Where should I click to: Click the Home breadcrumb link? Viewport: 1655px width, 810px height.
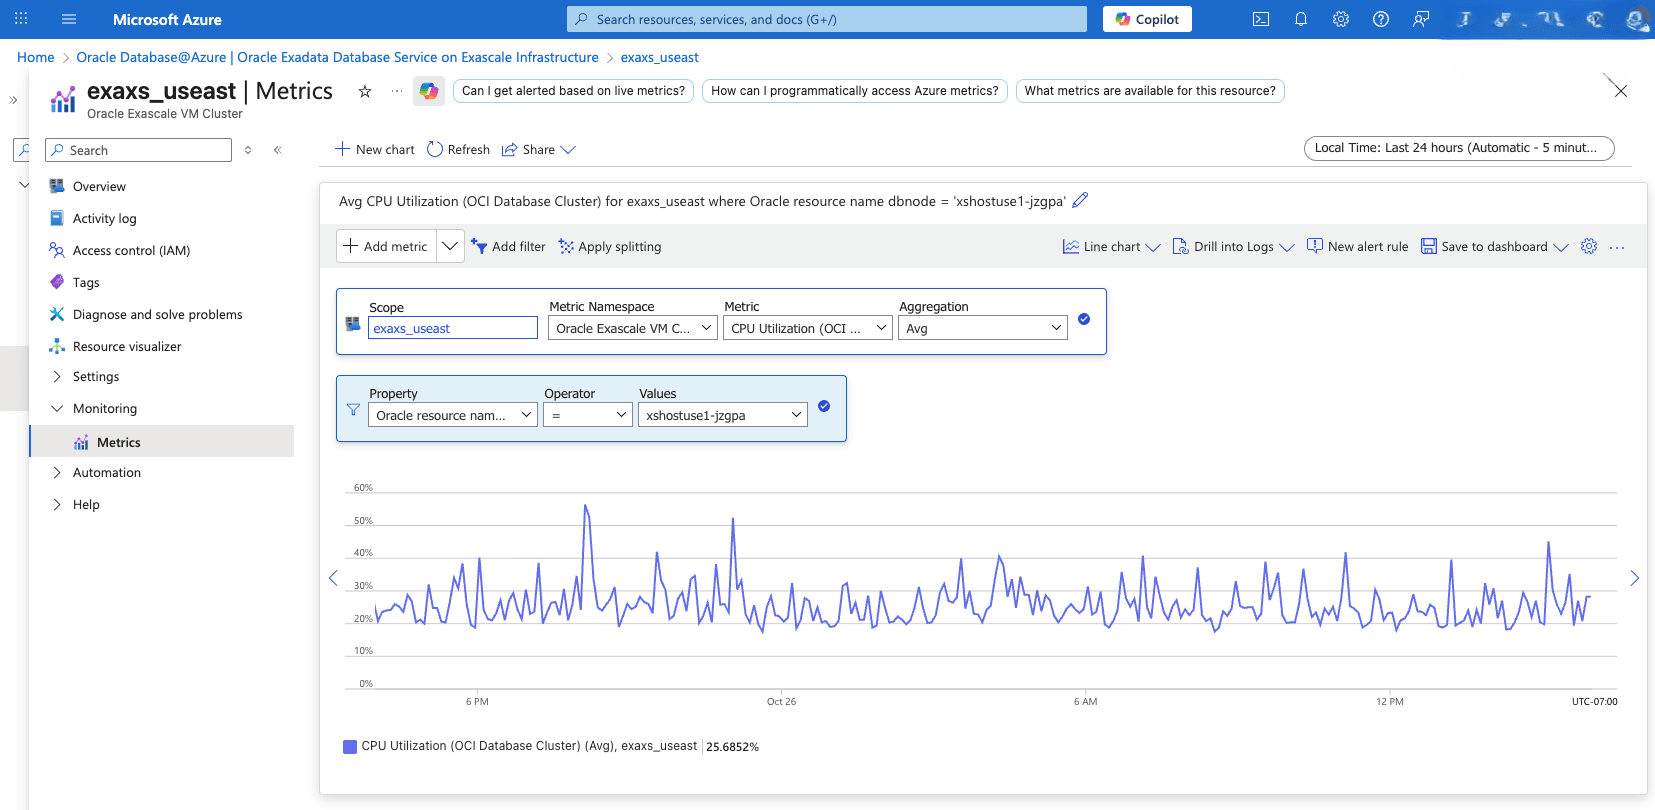click(x=36, y=58)
